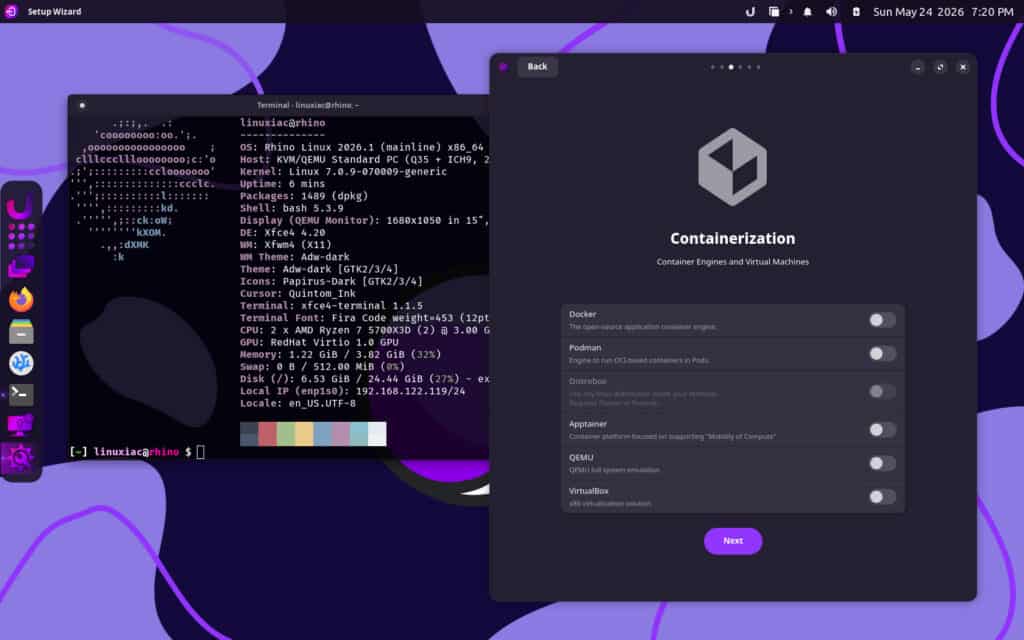The height and width of the screenshot is (640, 1024).
Task: Click the 'Locale: en_US.UTF-8' line
Action: pos(298,404)
